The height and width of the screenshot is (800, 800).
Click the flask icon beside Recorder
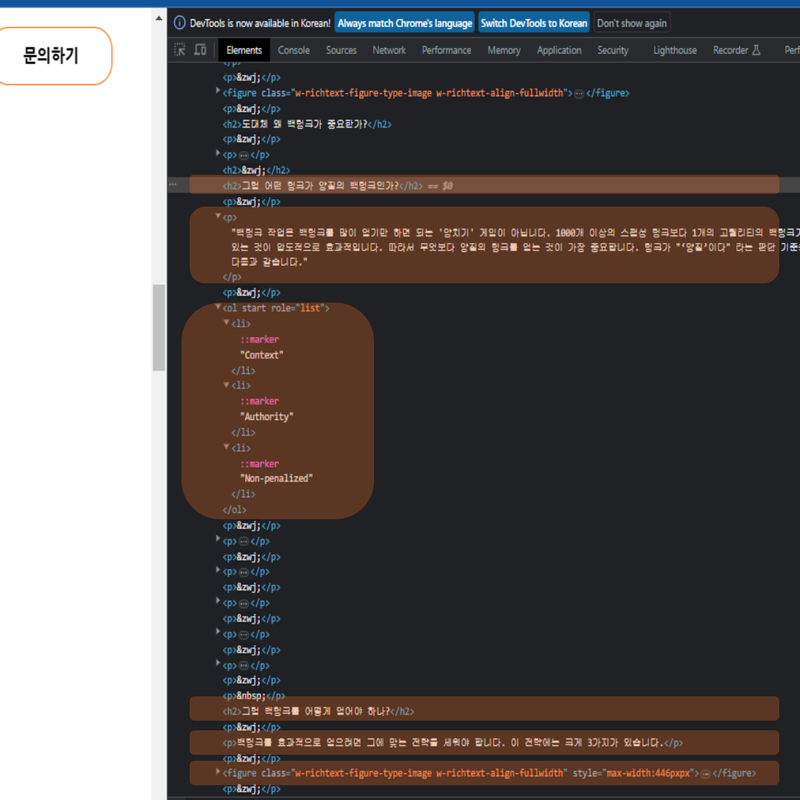(756, 50)
